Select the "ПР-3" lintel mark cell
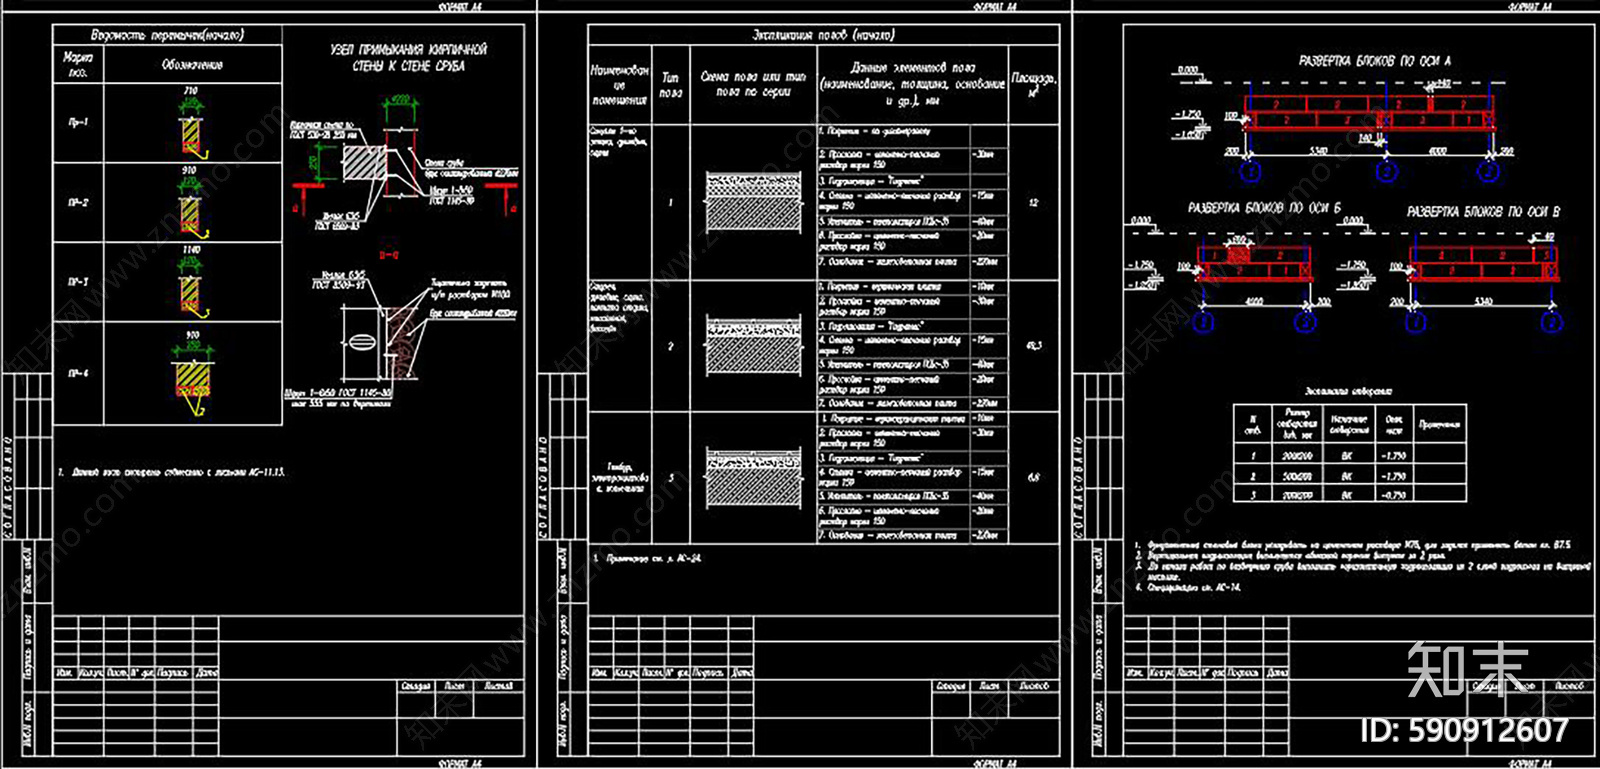Image resolution: width=1600 pixels, height=769 pixels. click(78, 282)
